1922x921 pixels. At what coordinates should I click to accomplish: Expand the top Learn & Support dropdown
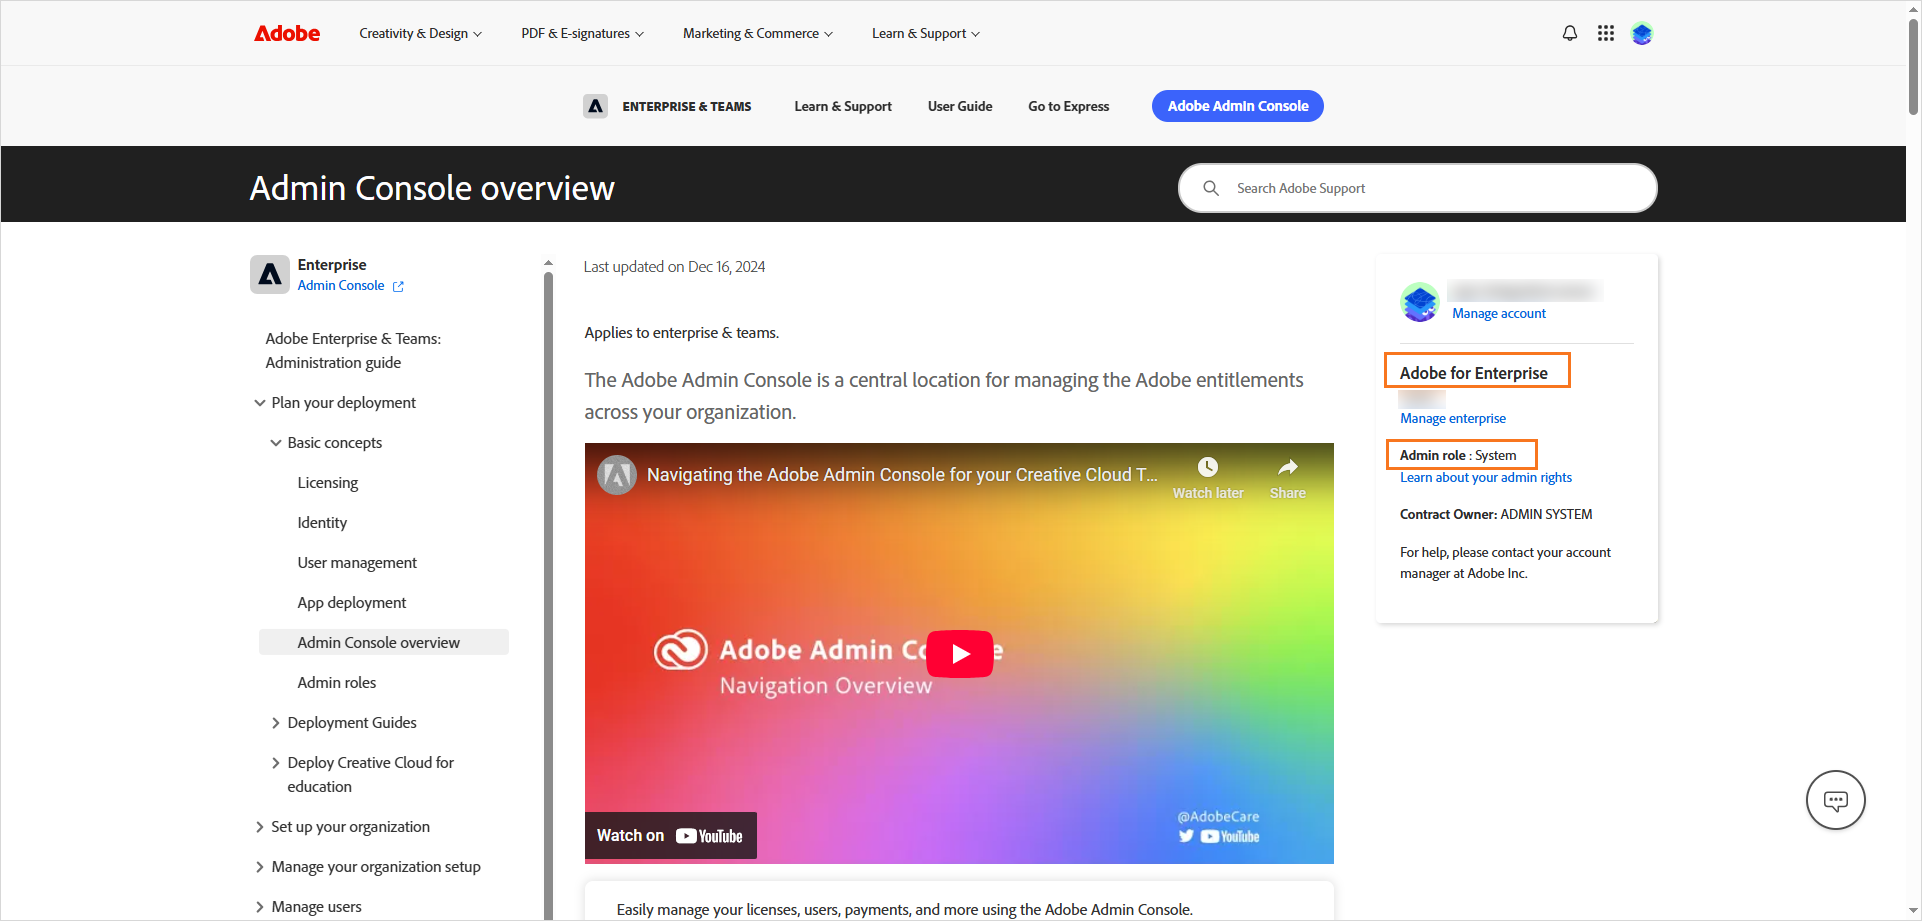[x=926, y=33]
